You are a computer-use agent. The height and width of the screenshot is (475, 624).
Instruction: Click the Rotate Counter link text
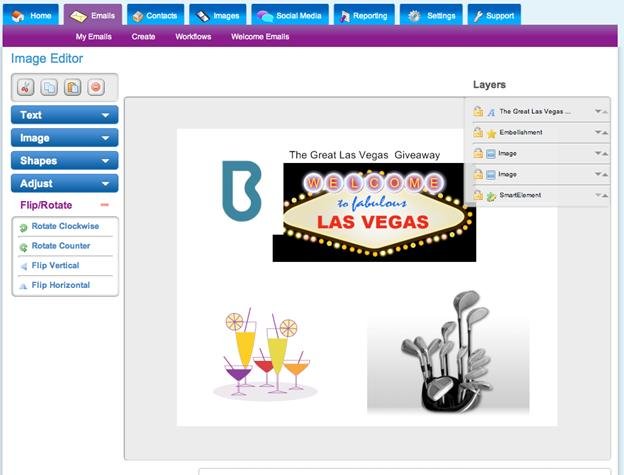click(61, 246)
